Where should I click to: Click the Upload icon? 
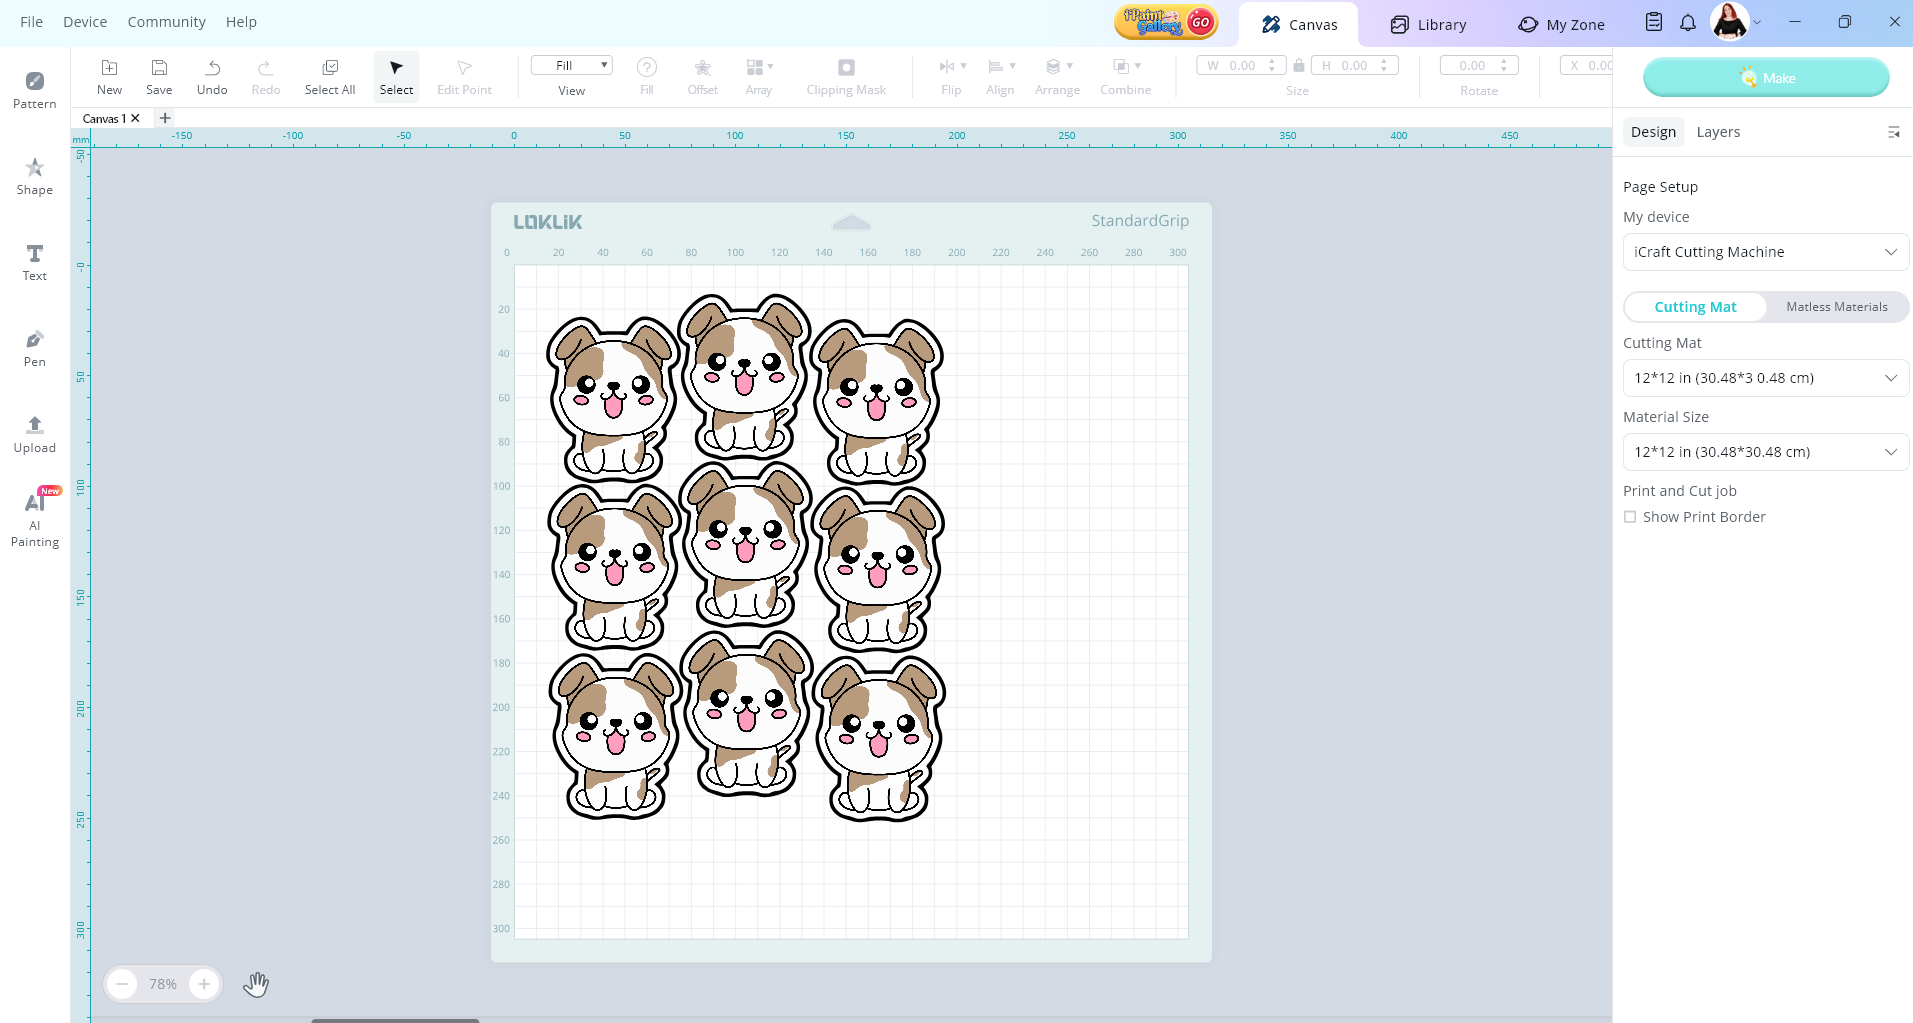(34, 434)
